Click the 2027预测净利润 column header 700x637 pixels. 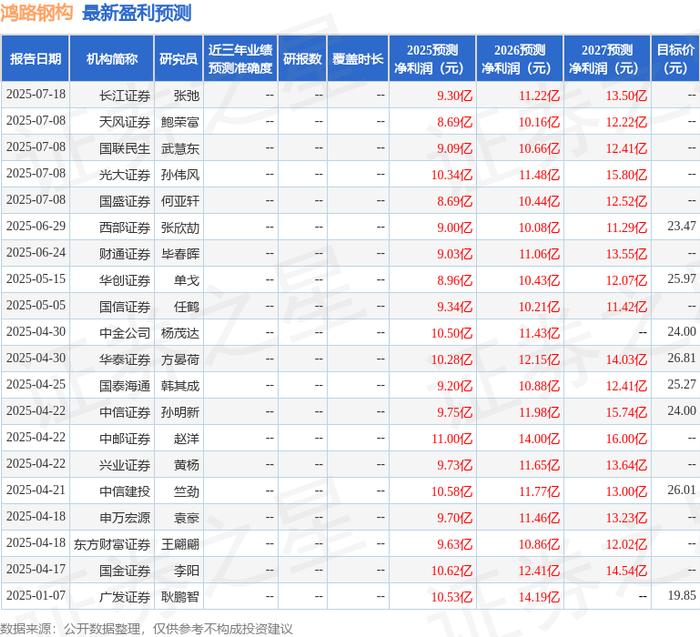607,58
